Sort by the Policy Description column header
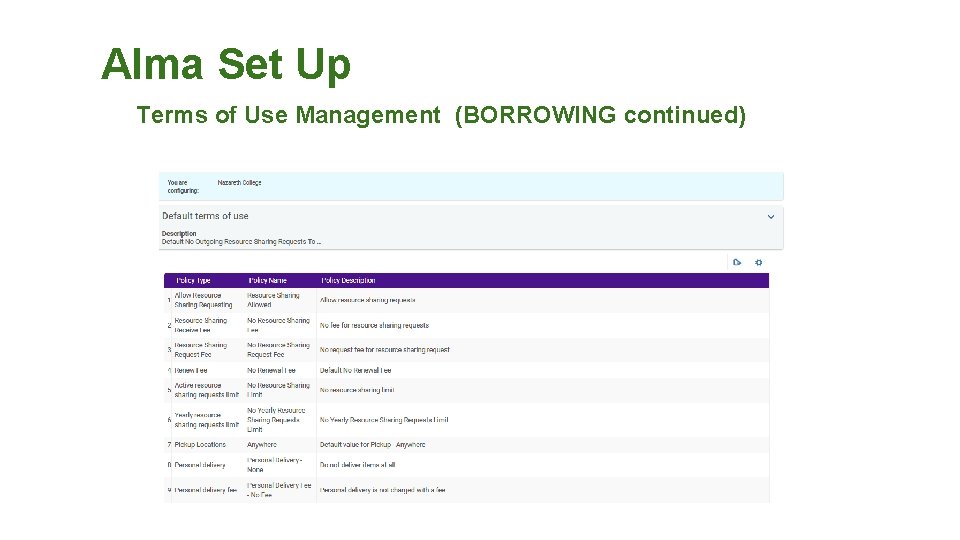The height and width of the screenshot is (540, 960). click(x=348, y=280)
